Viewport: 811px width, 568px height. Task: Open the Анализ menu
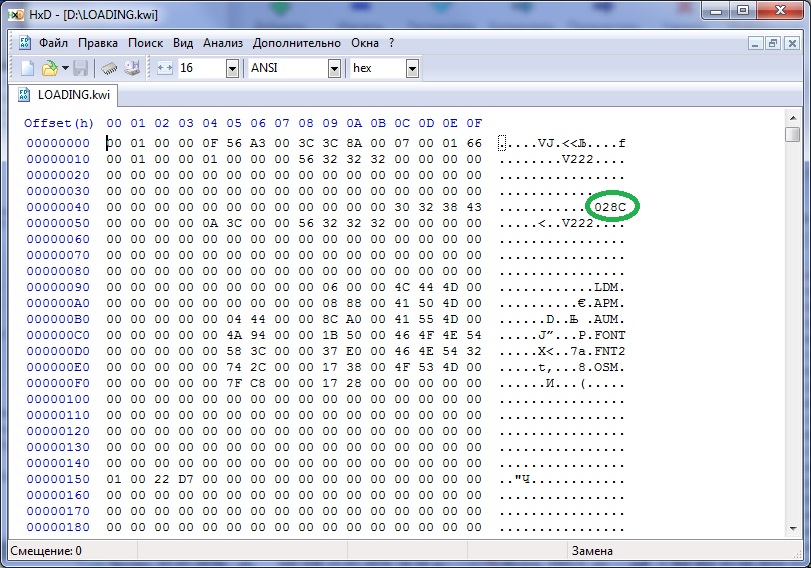pyautogui.click(x=223, y=43)
